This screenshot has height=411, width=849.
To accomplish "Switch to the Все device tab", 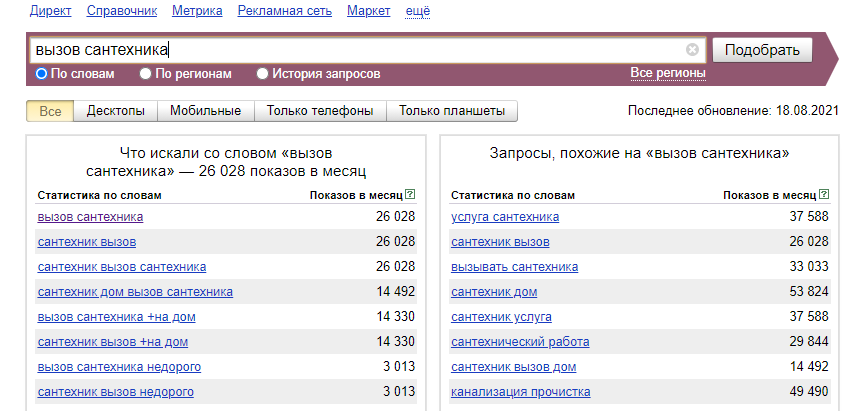I will click(50, 111).
